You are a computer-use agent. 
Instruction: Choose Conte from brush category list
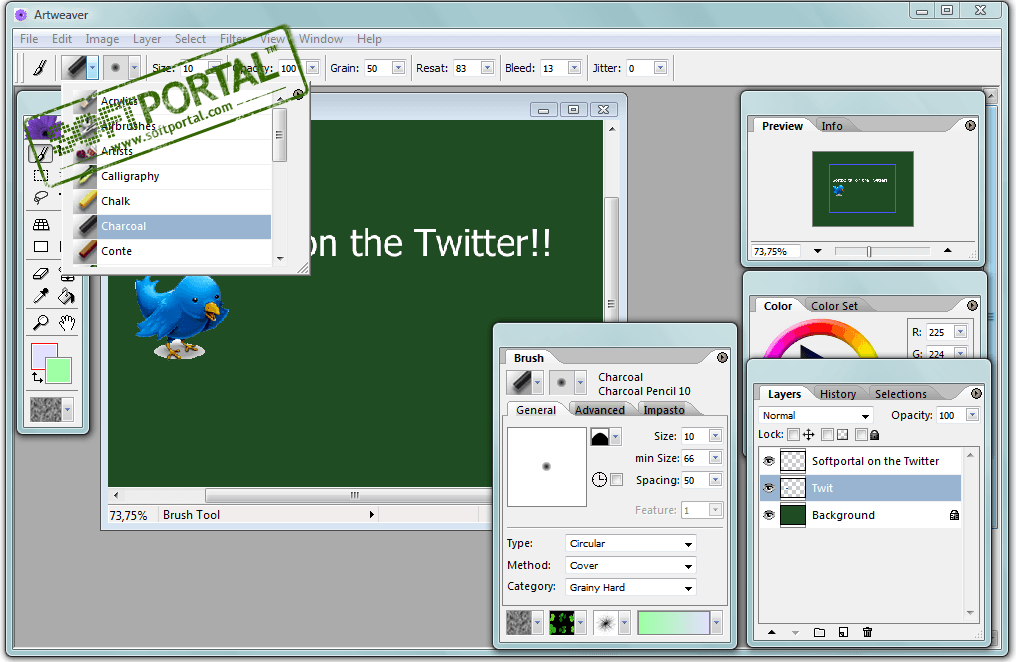172,251
